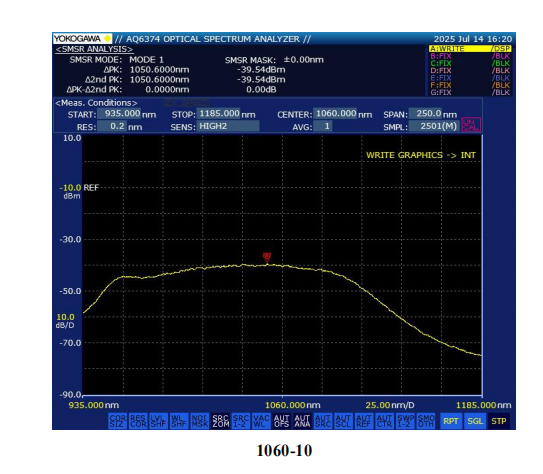
Task: Edit the SPAN field 250.0
Action: point(425,114)
